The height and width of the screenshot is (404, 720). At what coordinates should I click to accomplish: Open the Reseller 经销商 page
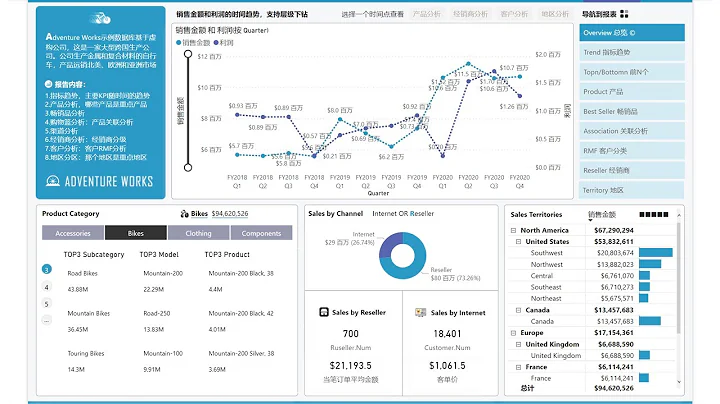pos(632,170)
